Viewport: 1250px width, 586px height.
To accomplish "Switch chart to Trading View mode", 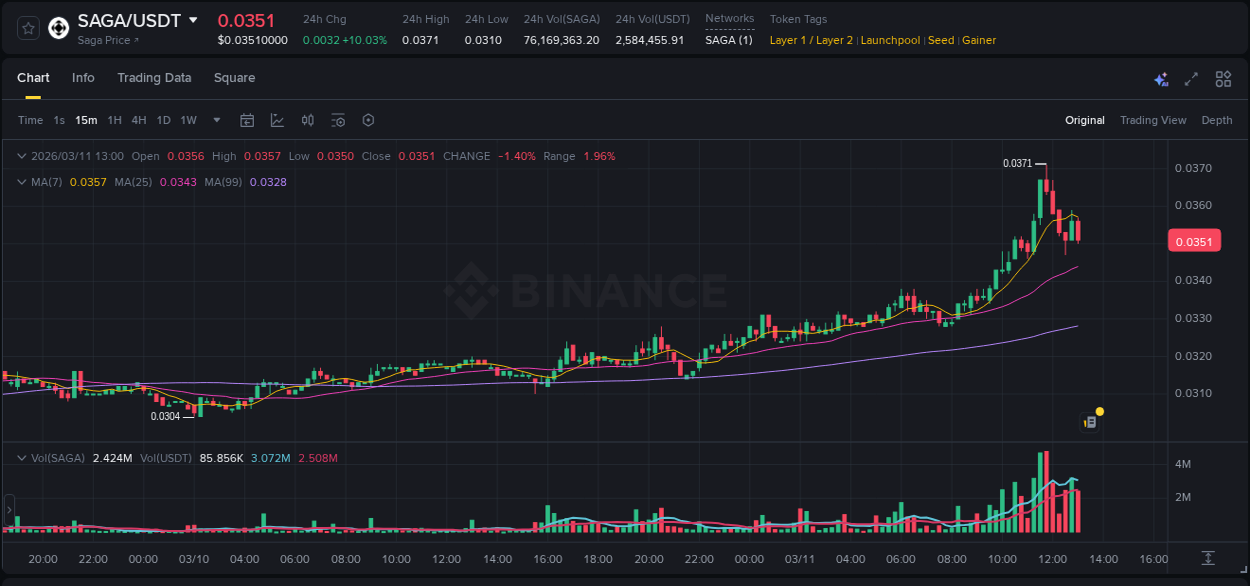I will (x=1153, y=120).
